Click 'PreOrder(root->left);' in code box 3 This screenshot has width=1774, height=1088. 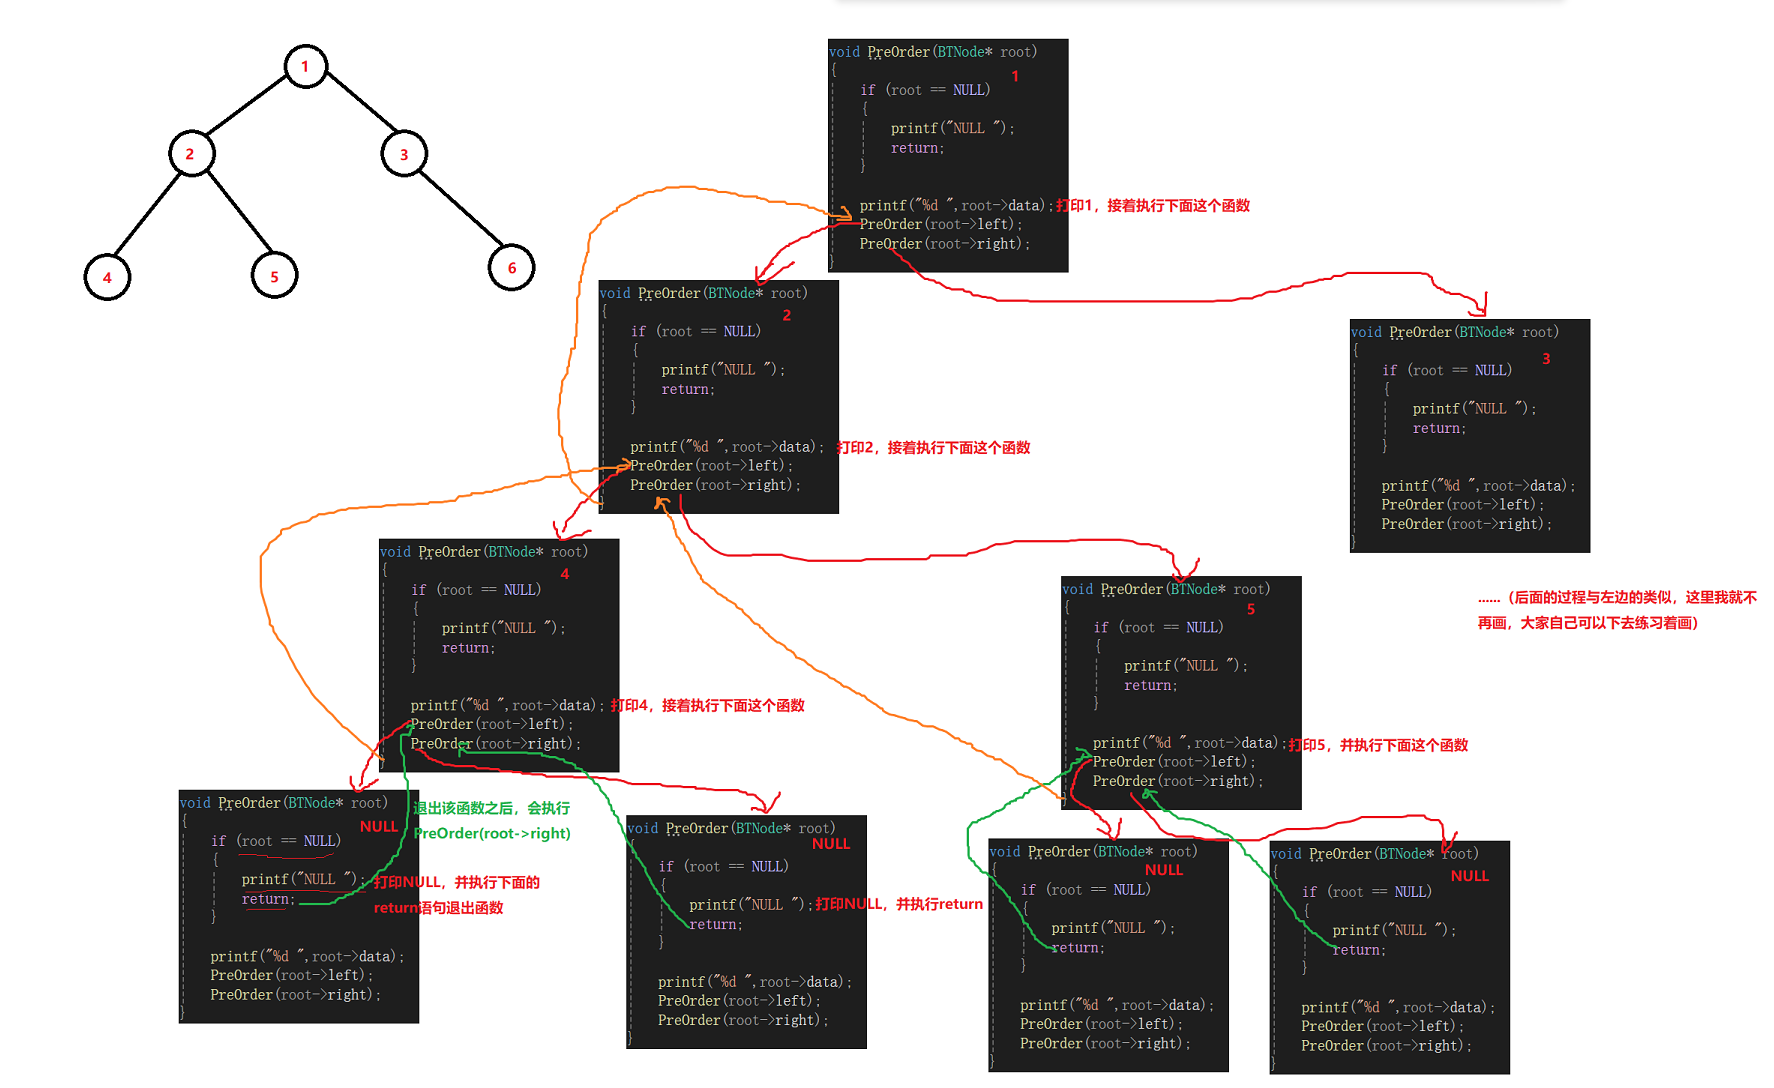1463,505
